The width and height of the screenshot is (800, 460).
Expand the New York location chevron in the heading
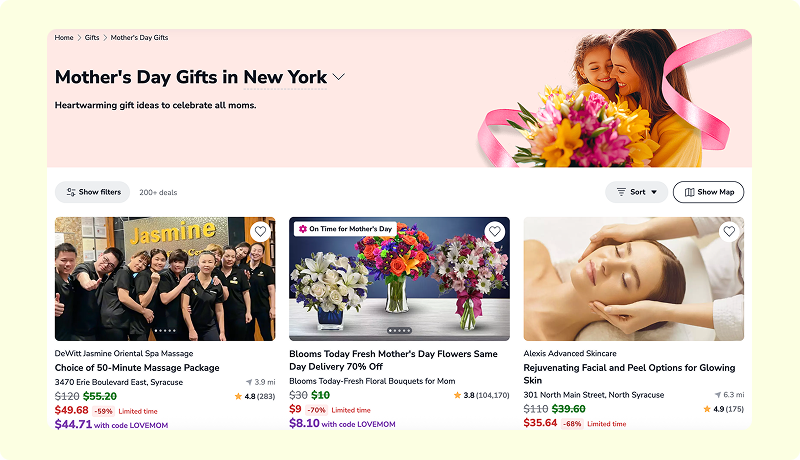(338, 77)
